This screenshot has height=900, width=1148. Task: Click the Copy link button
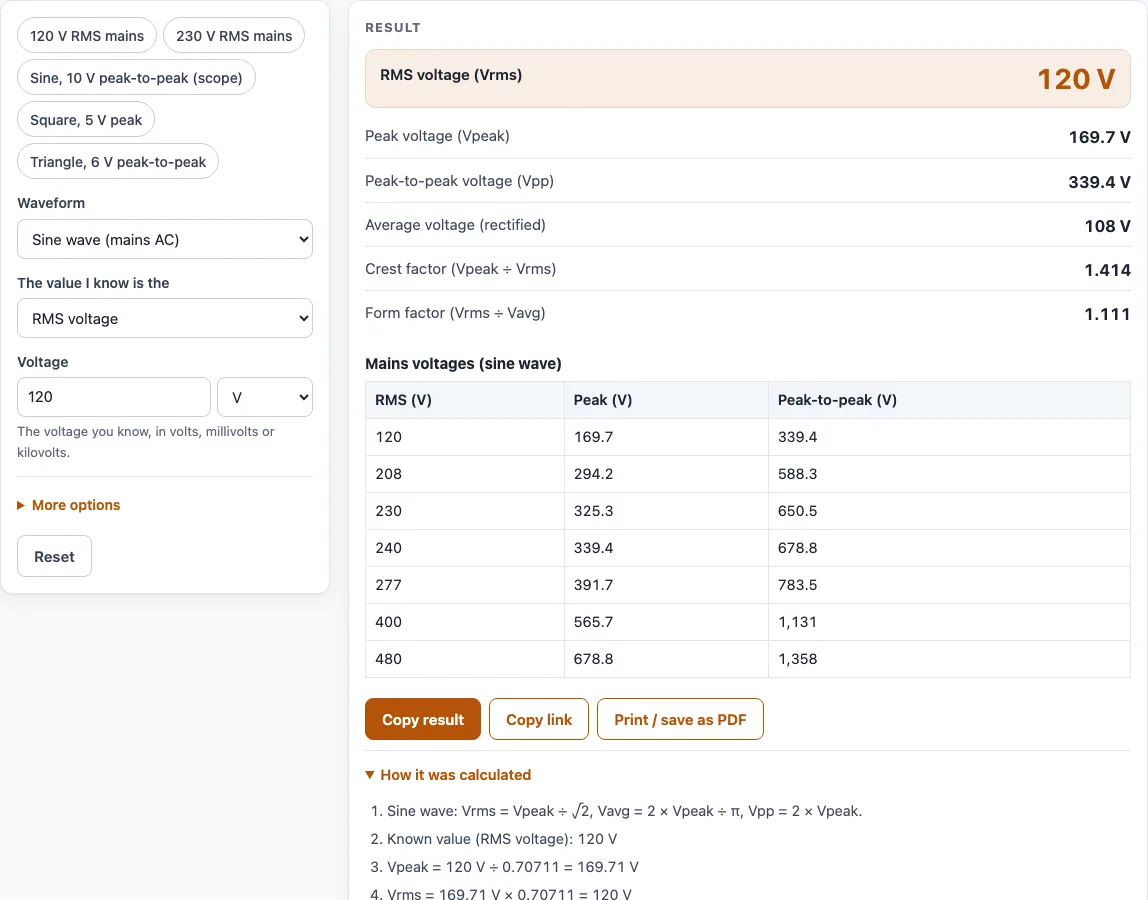(539, 720)
